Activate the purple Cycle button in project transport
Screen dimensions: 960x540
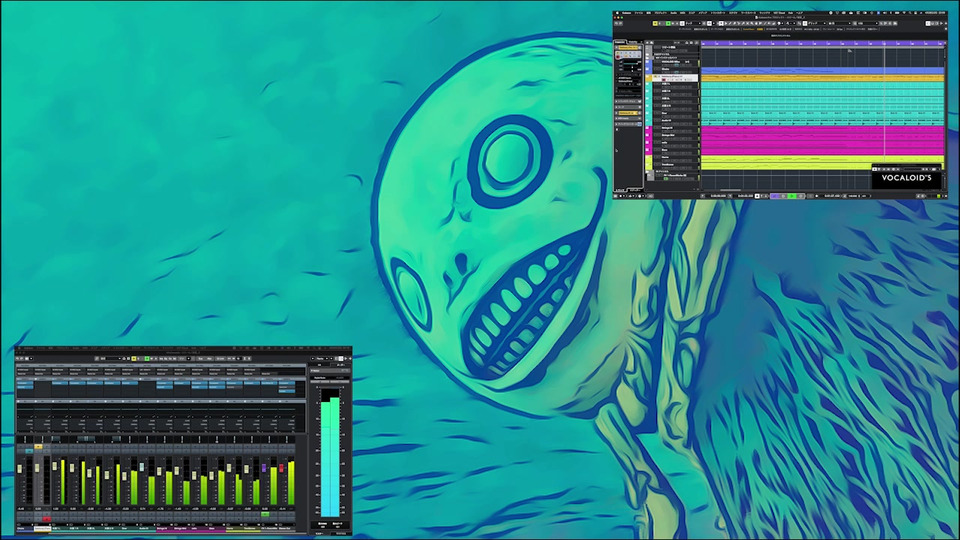pyautogui.click(x=774, y=196)
